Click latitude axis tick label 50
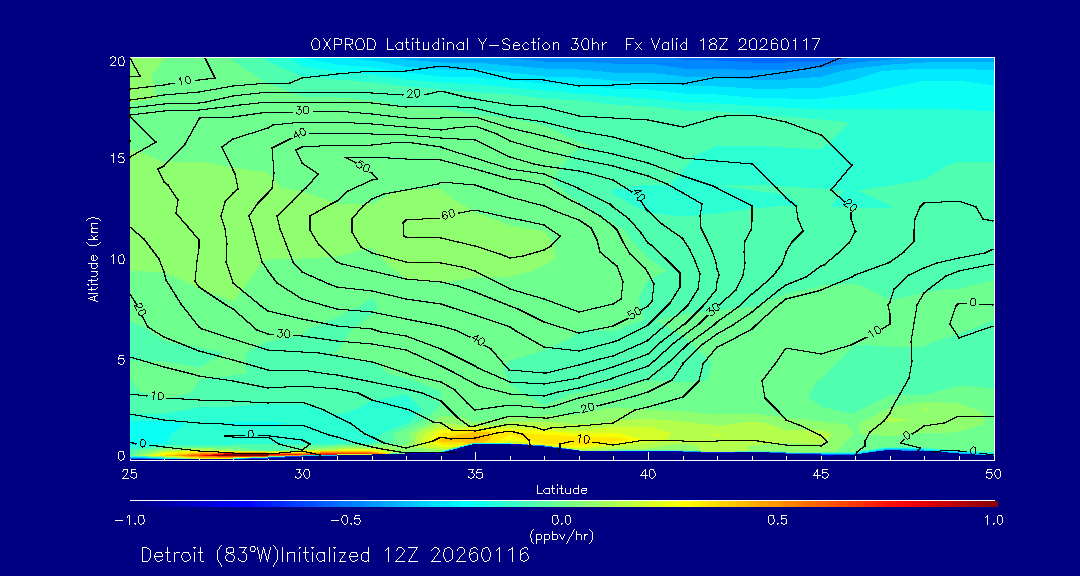Image resolution: width=1080 pixels, height=576 pixels. [x=994, y=474]
